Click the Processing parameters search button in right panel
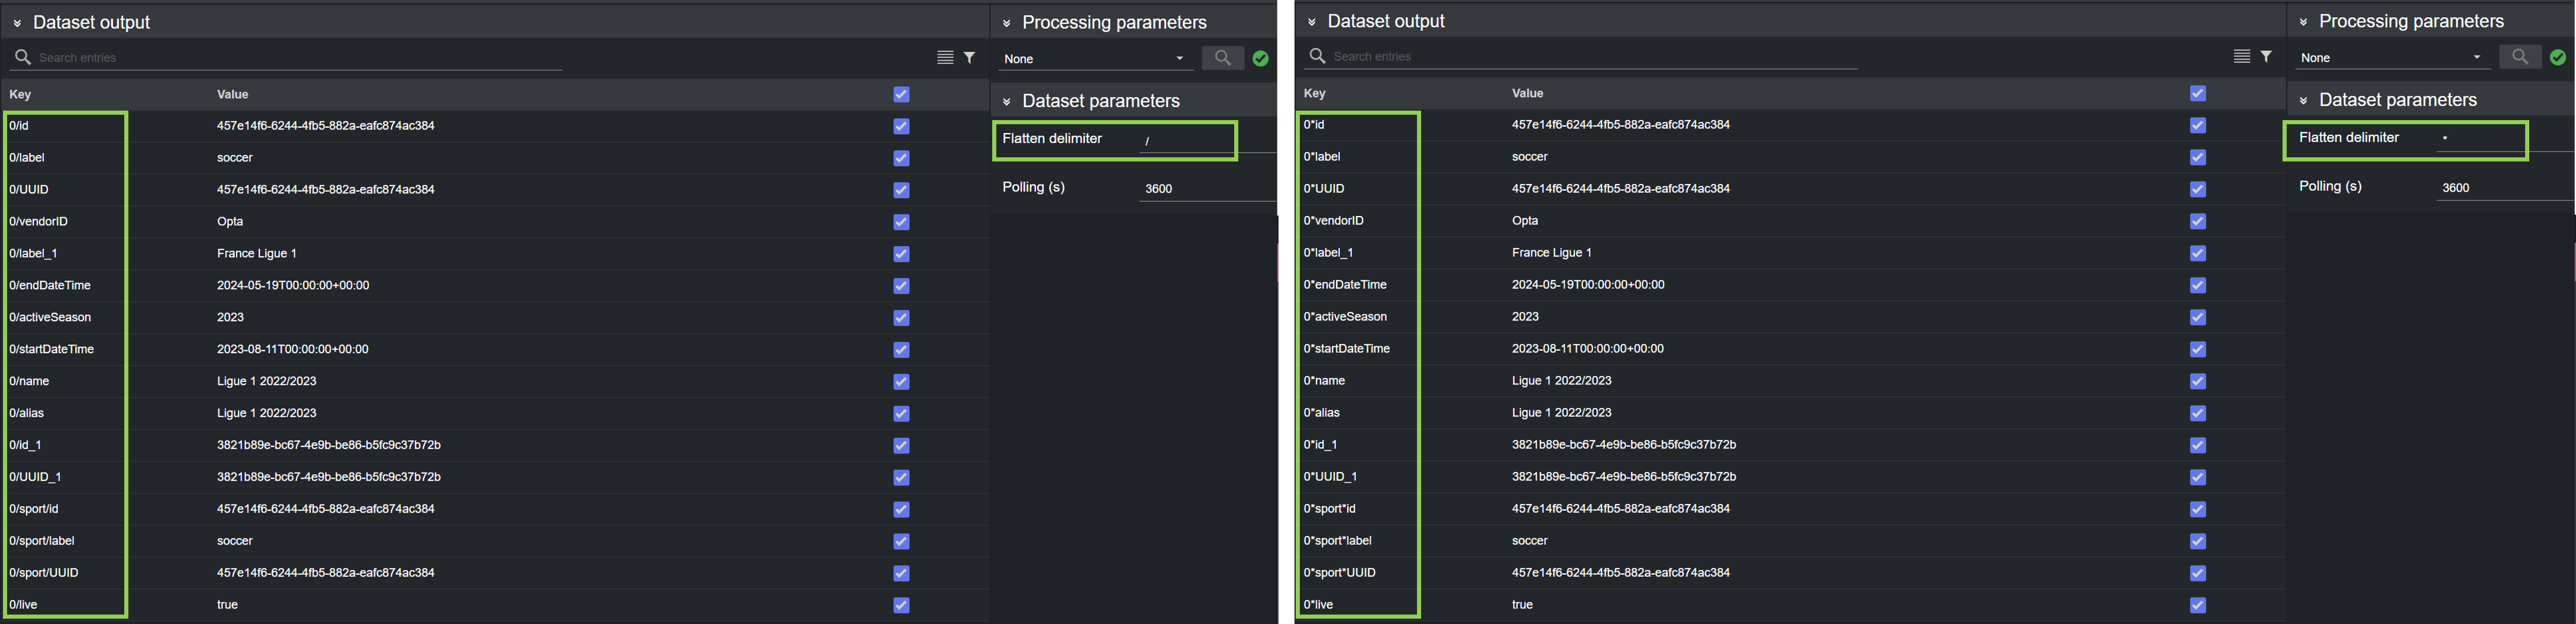 point(2519,57)
